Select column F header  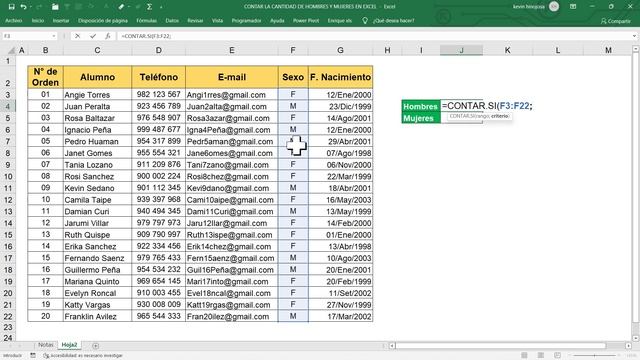click(x=293, y=50)
